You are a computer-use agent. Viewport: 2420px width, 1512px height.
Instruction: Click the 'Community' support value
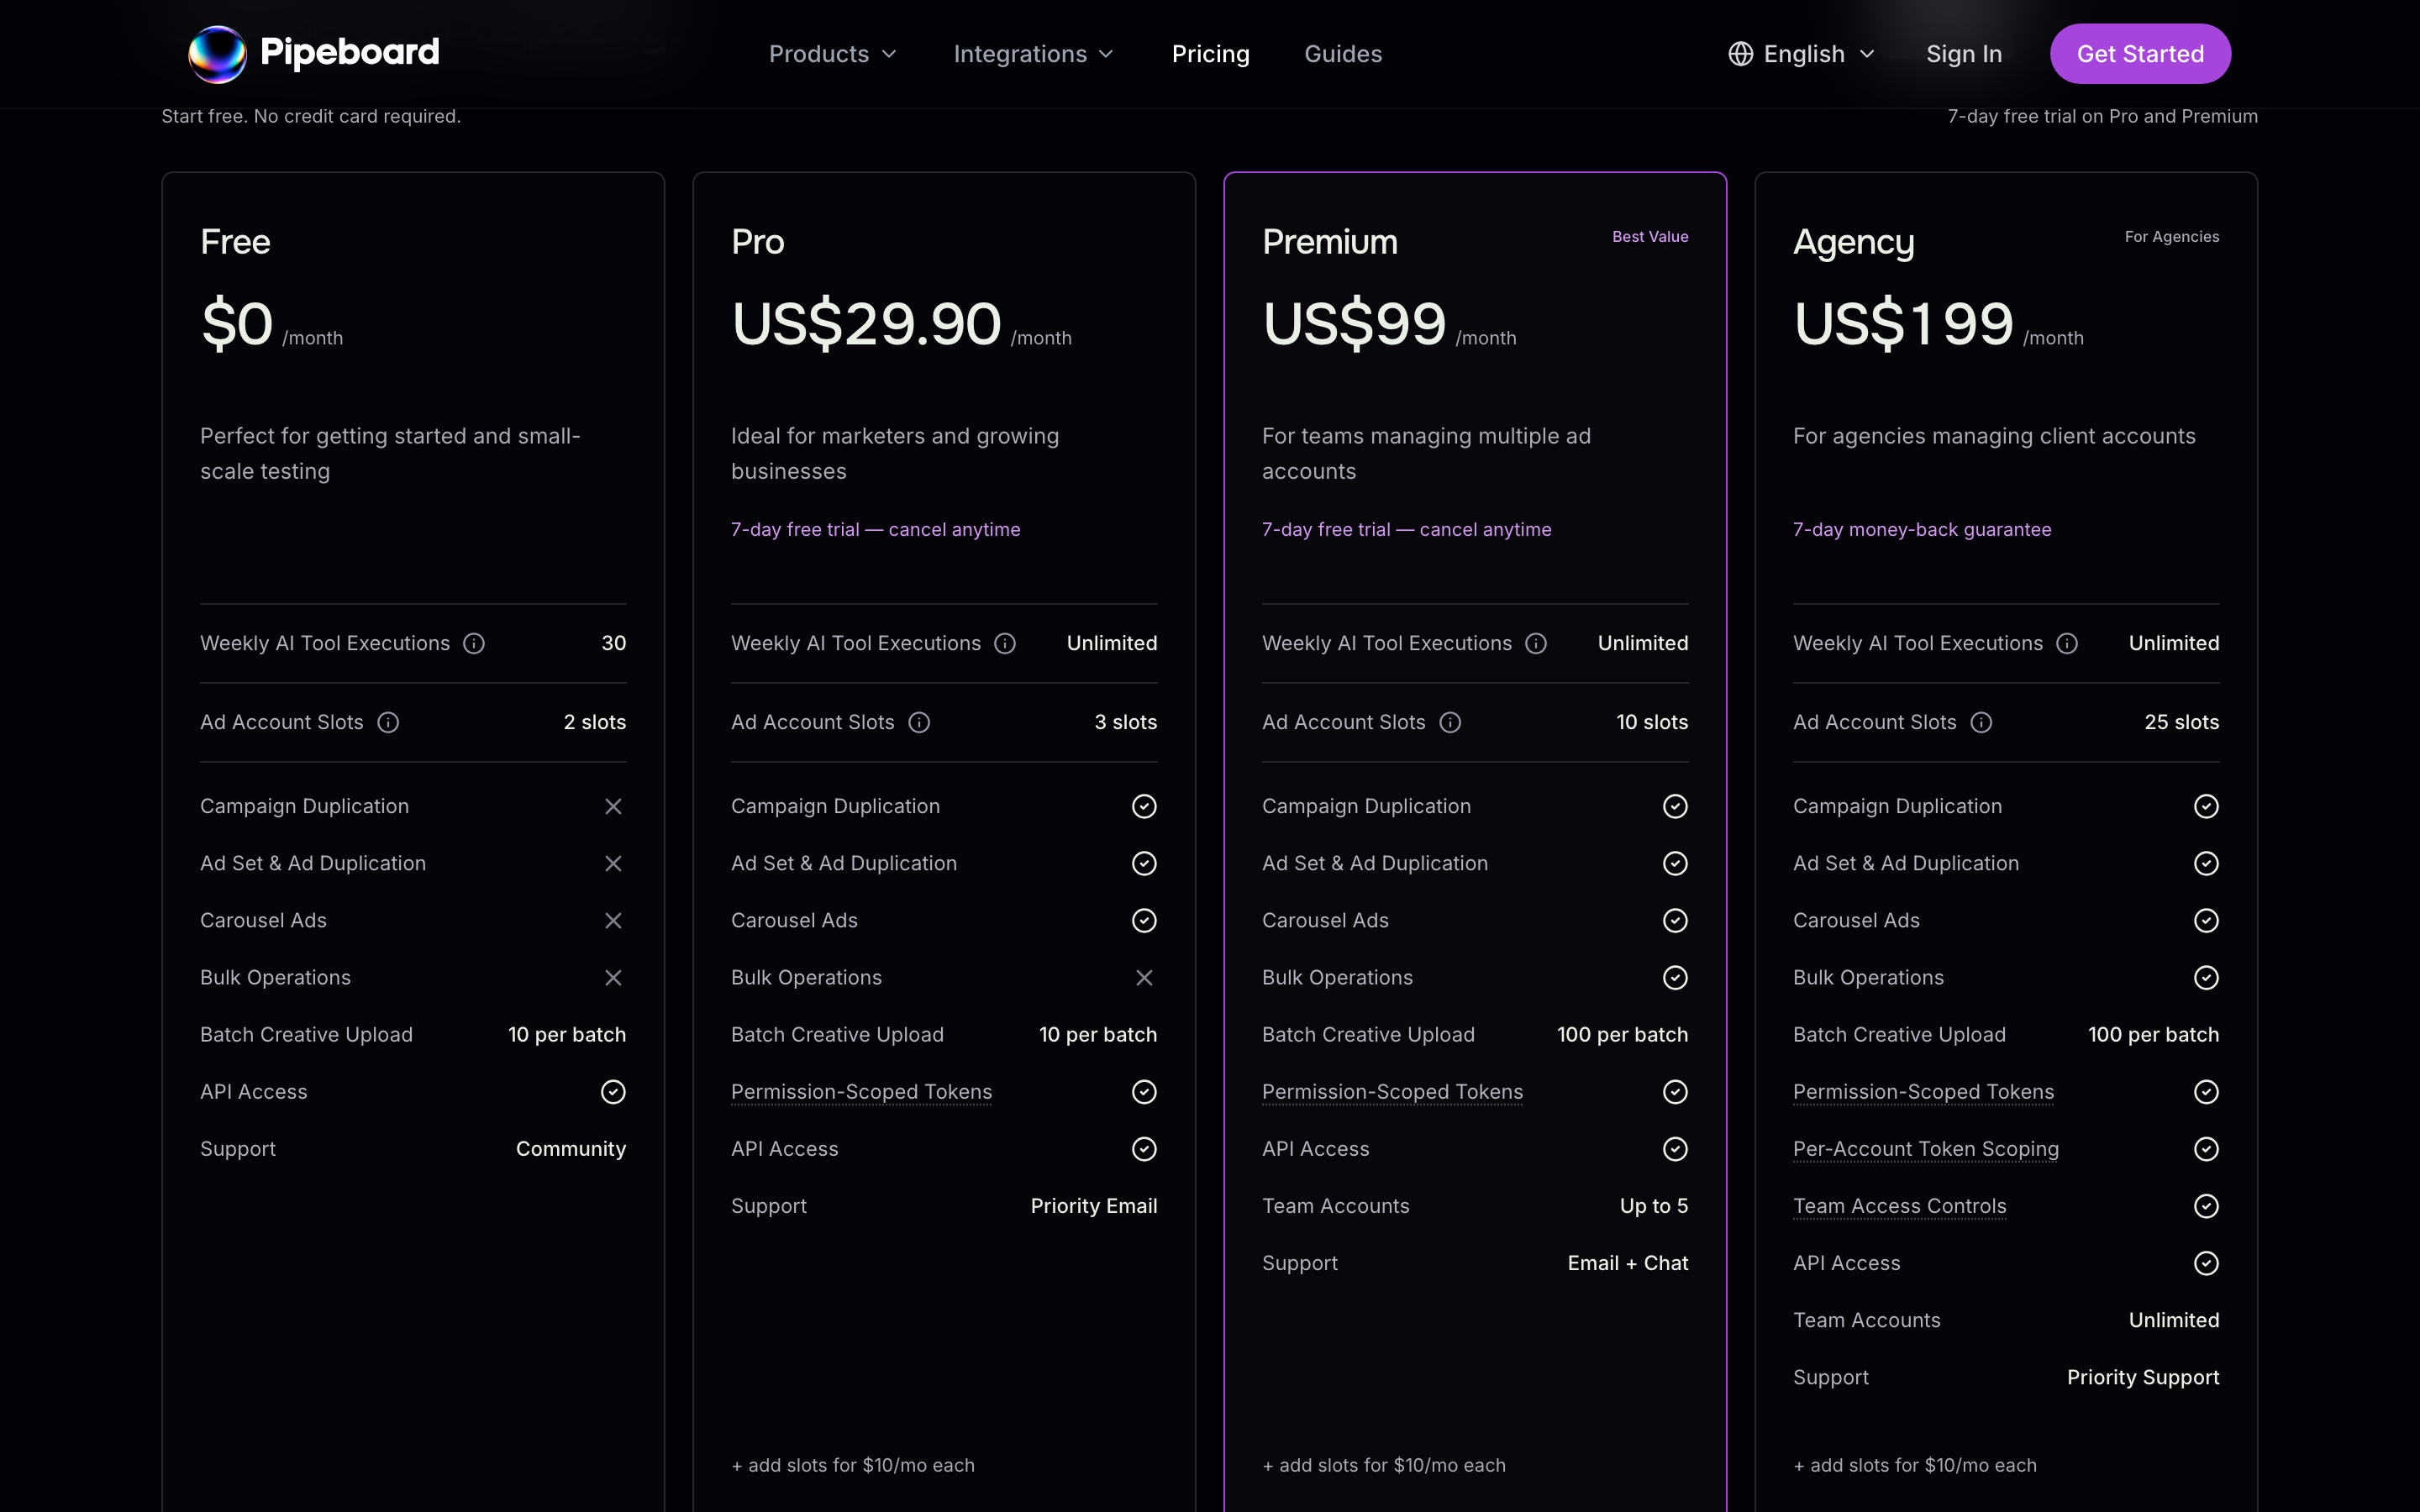570,1149
